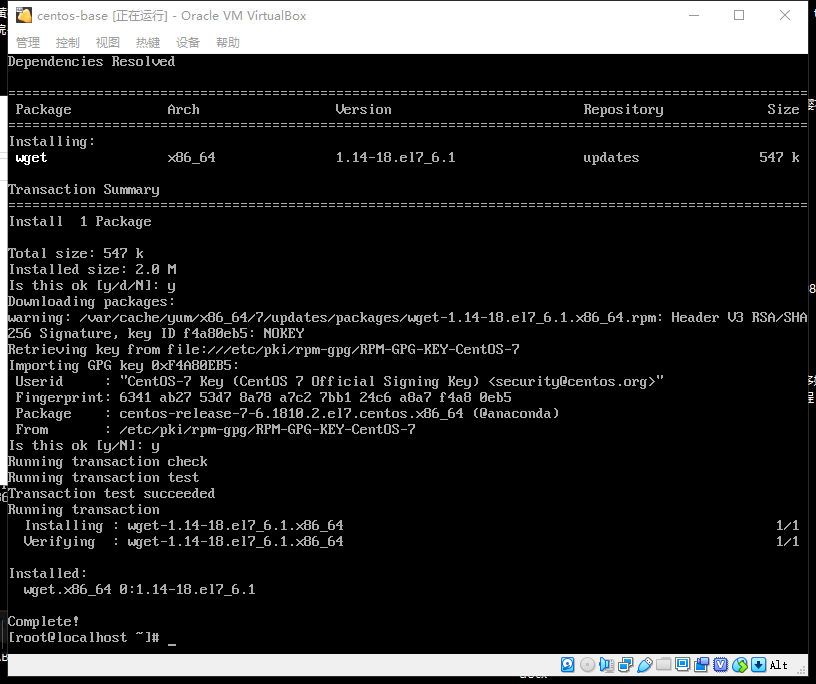Screen dimensions: 816x684
Task: Open the 控制 (Machine) menu
Action: pos(67,42)
